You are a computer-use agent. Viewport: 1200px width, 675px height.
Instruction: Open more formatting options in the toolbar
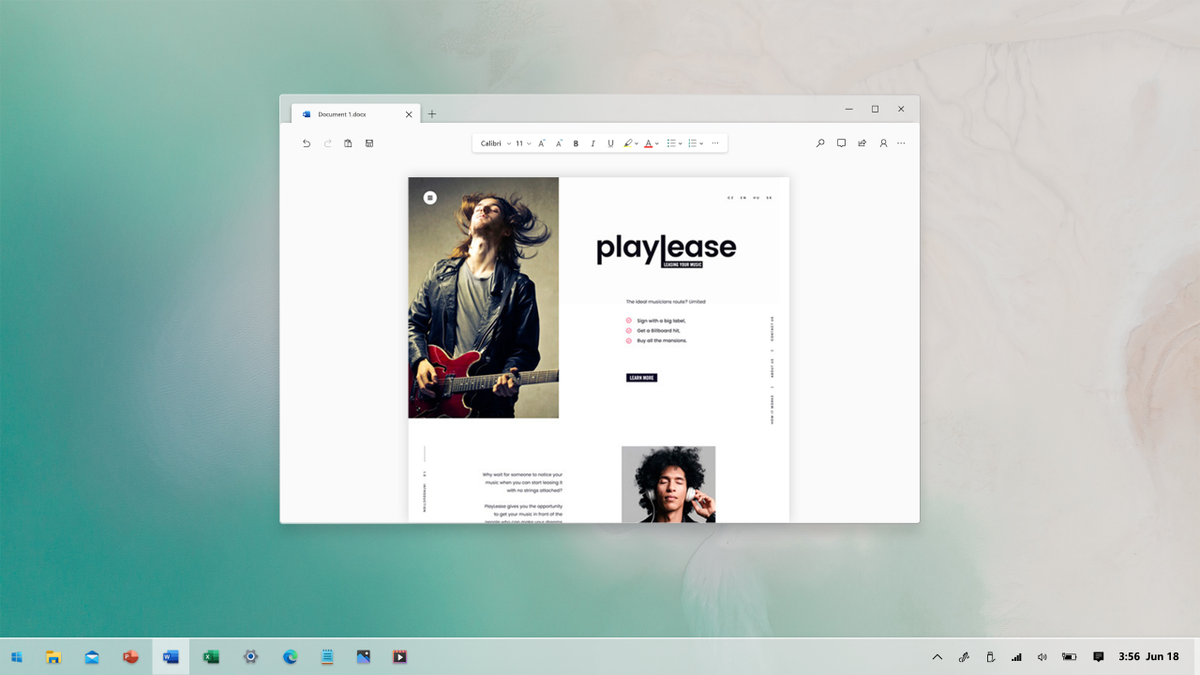(715, 144)
